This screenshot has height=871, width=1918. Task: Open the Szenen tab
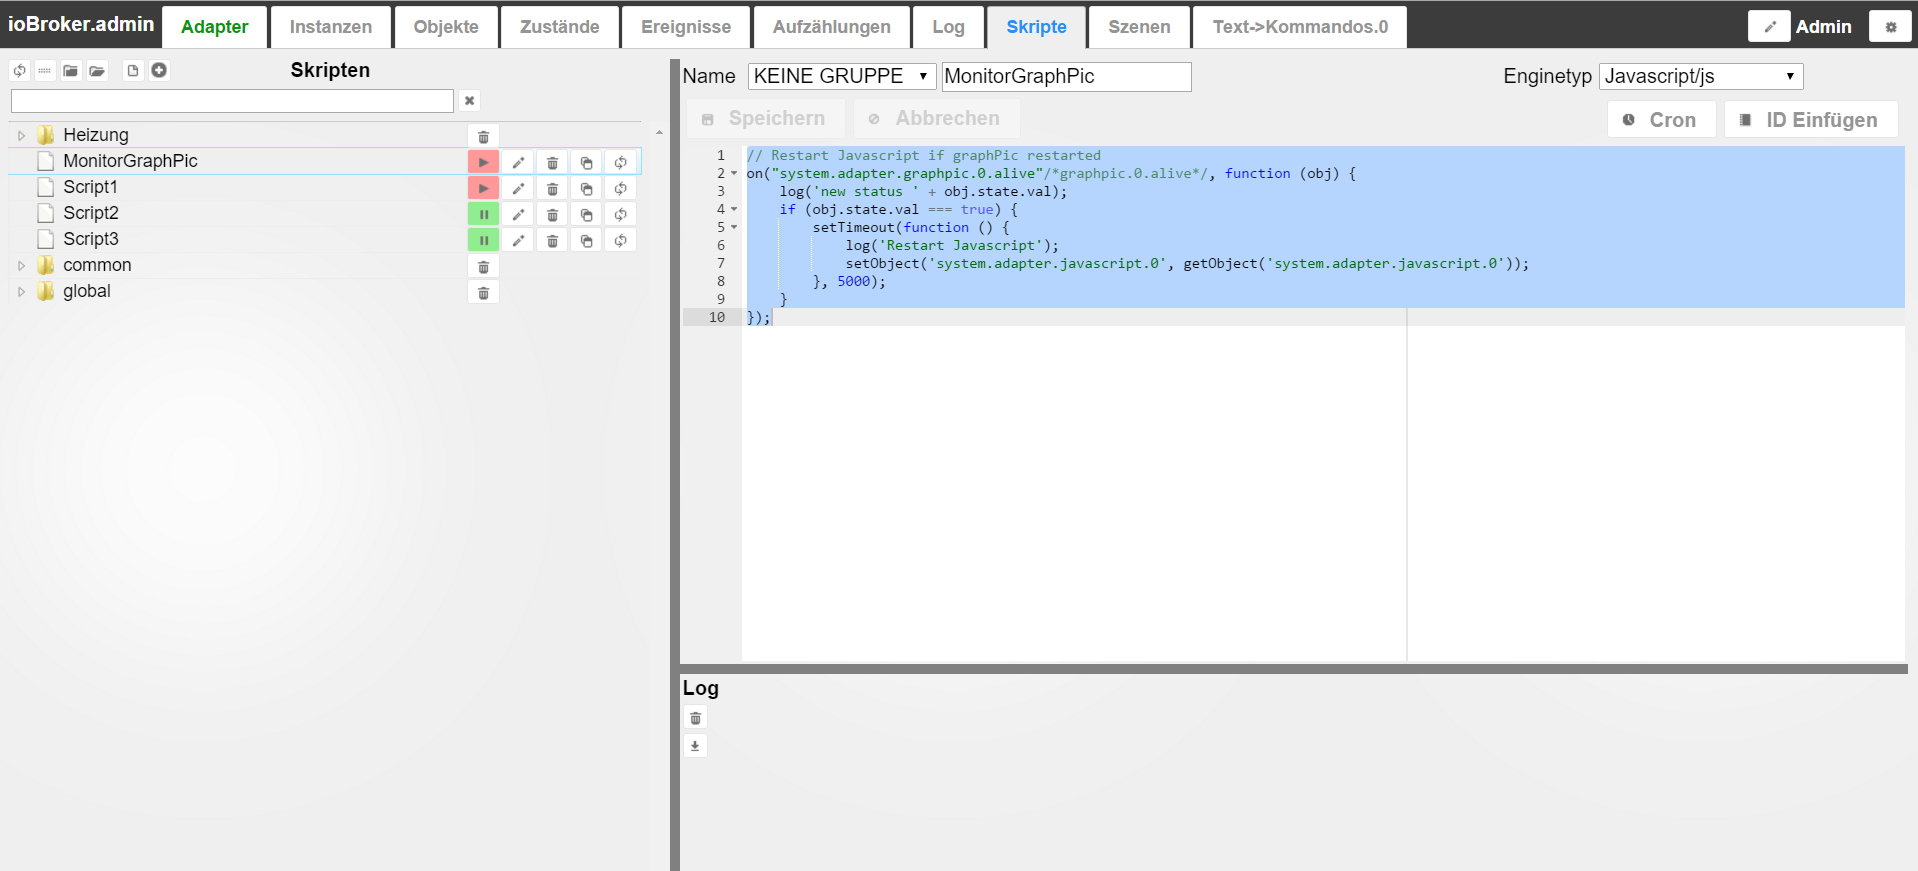pos(1139,27)
